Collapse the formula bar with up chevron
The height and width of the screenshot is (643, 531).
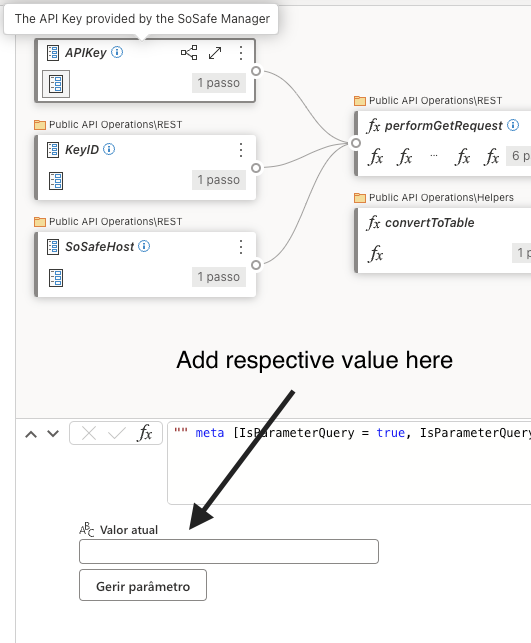pyautogui.click(x=31, y=434)
